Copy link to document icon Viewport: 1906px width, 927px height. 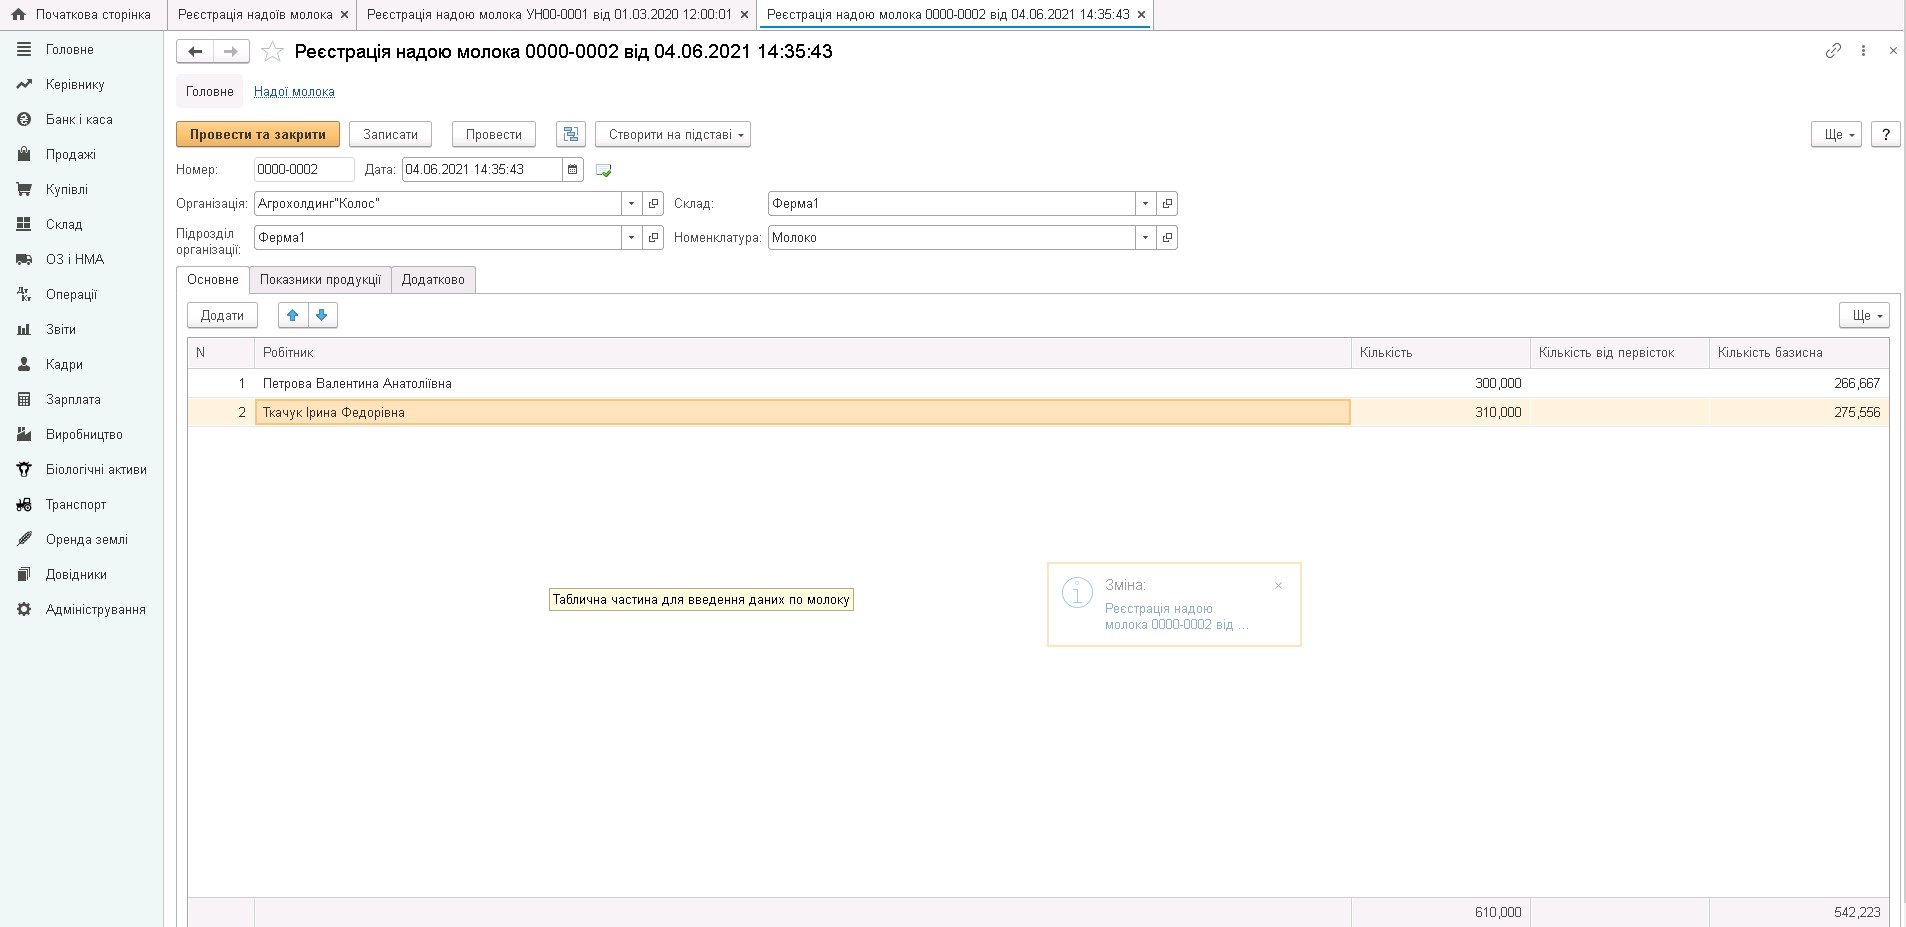(x=1832, y=51)
